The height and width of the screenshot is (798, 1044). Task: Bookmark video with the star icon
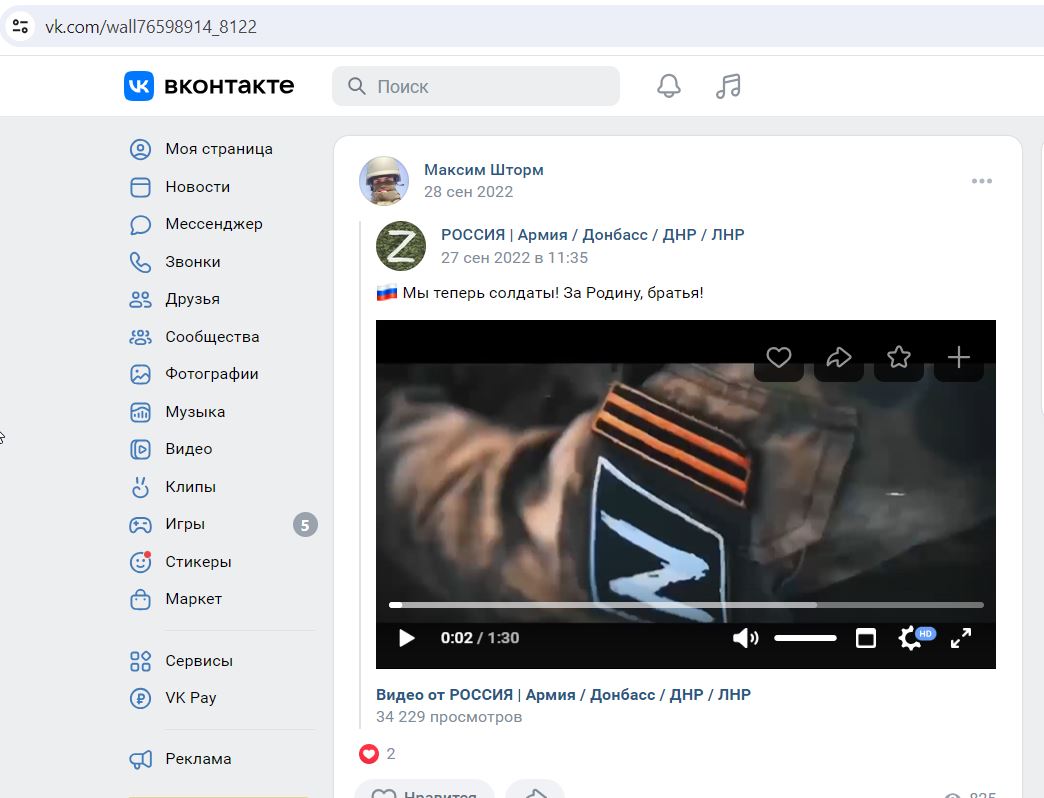tap(899, 357)
